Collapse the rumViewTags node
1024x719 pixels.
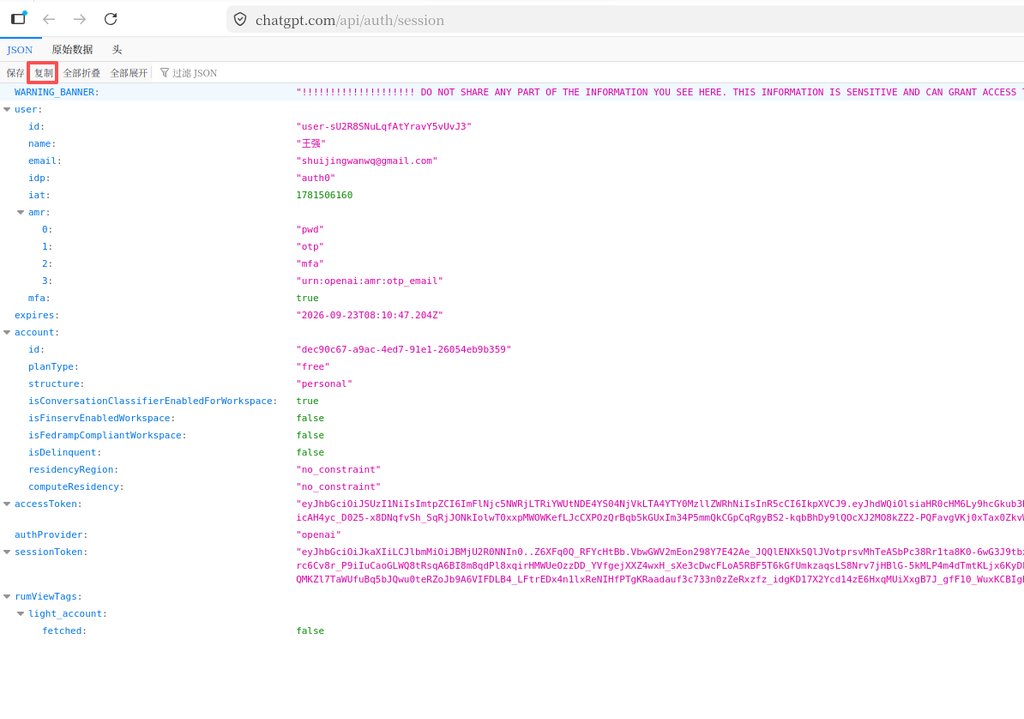pos(7,596)
